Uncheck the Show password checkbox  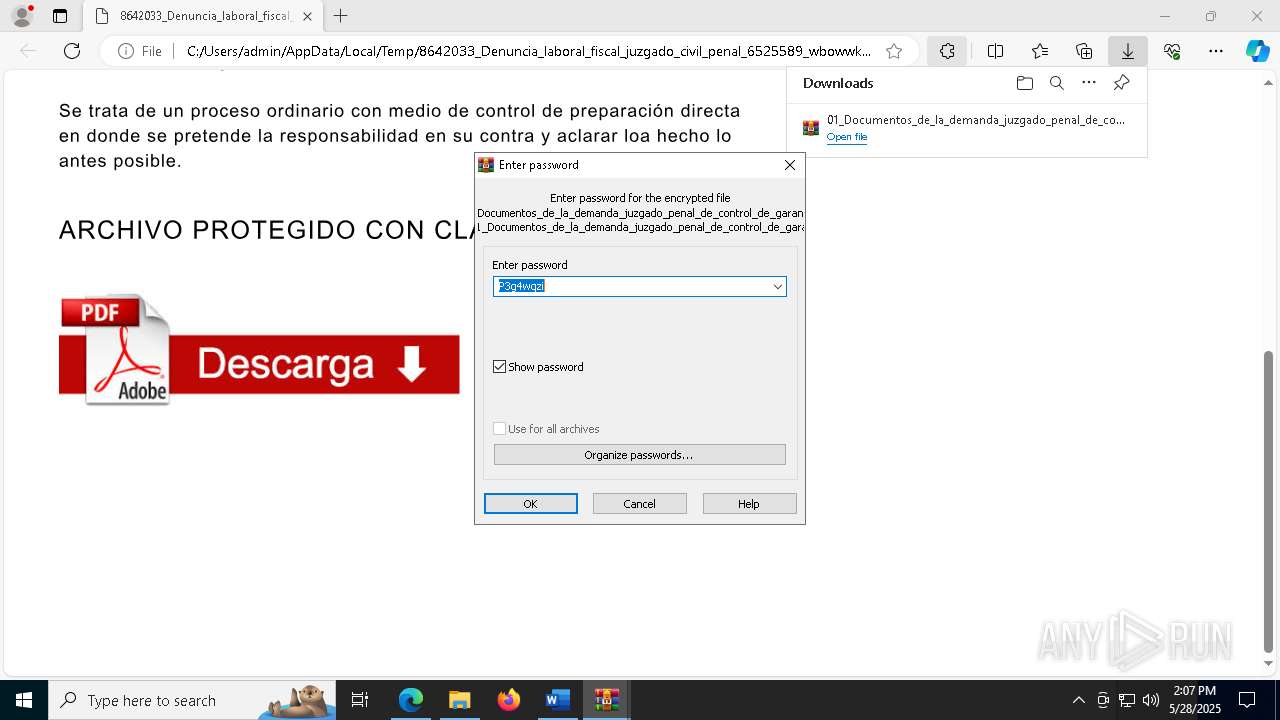[500, 367]
